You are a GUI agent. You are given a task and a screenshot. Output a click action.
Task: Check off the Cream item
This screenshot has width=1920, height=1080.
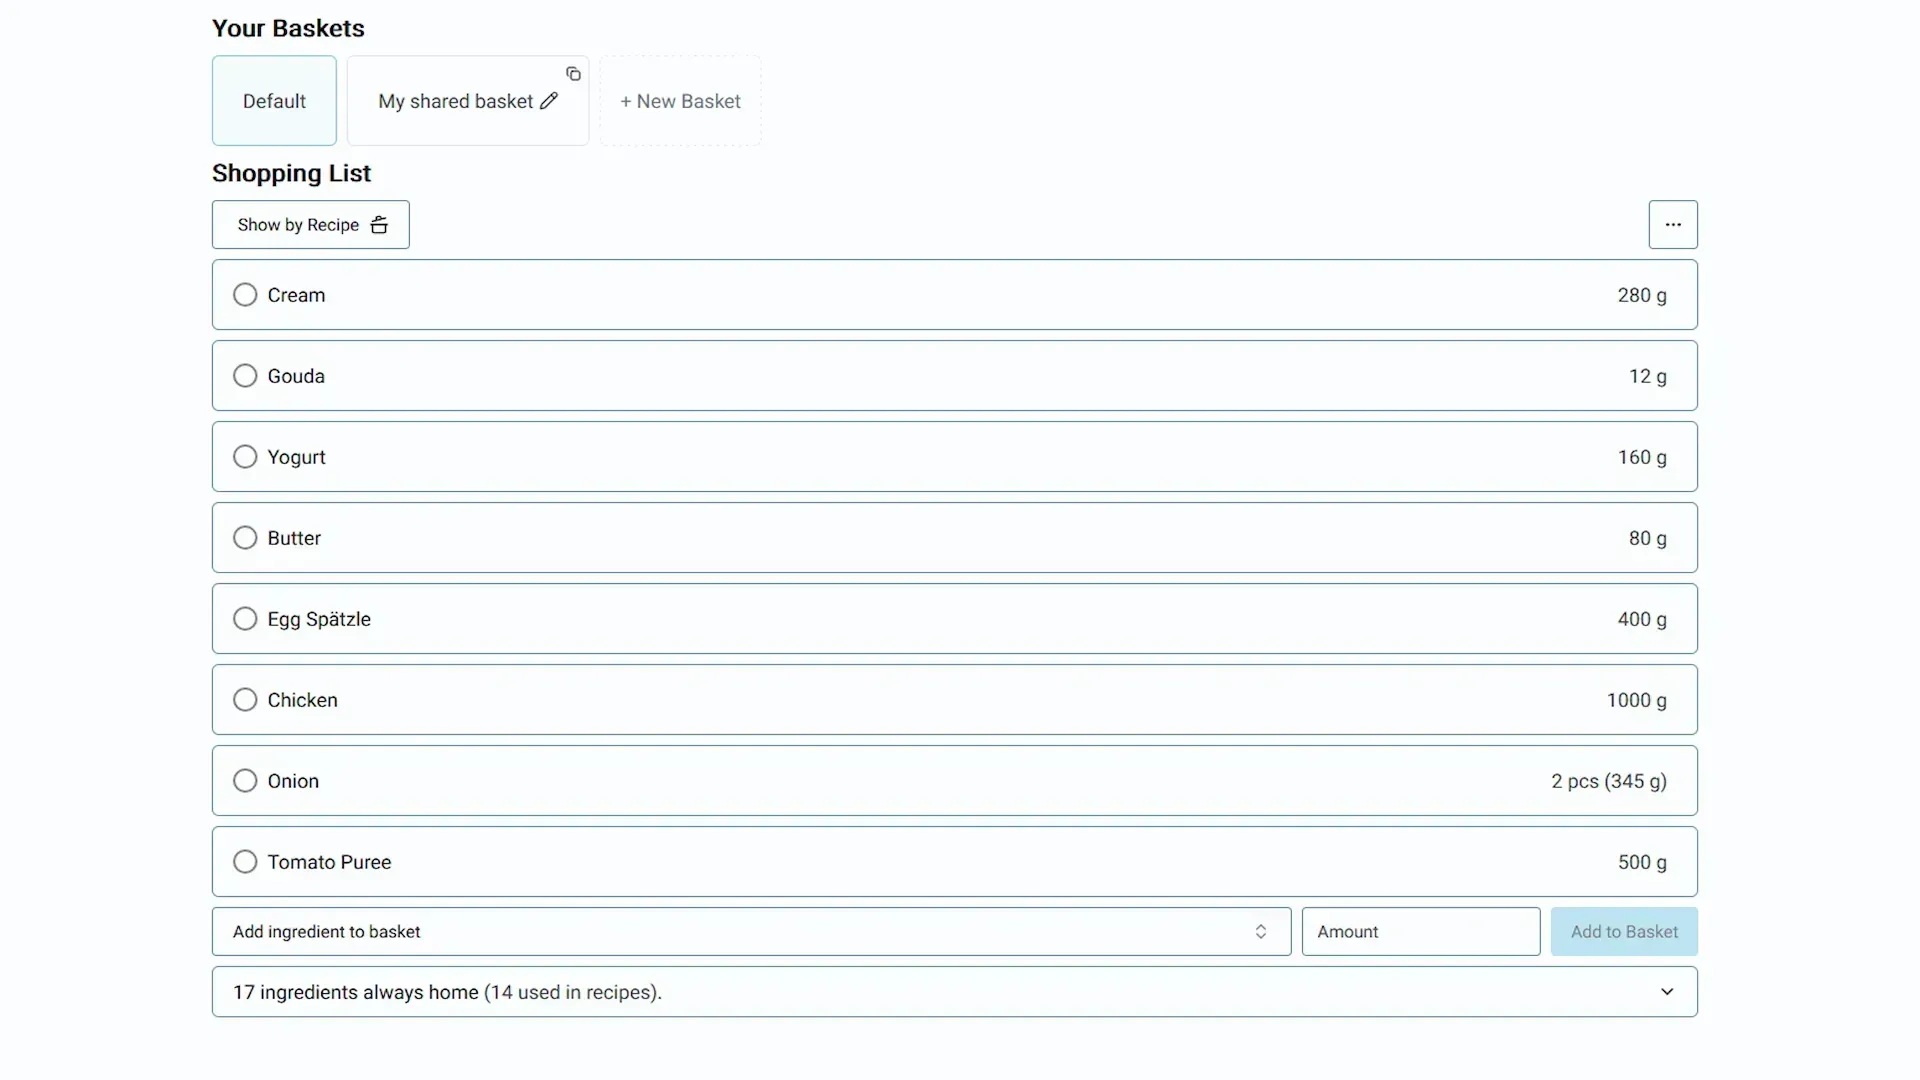coord(245,295)
